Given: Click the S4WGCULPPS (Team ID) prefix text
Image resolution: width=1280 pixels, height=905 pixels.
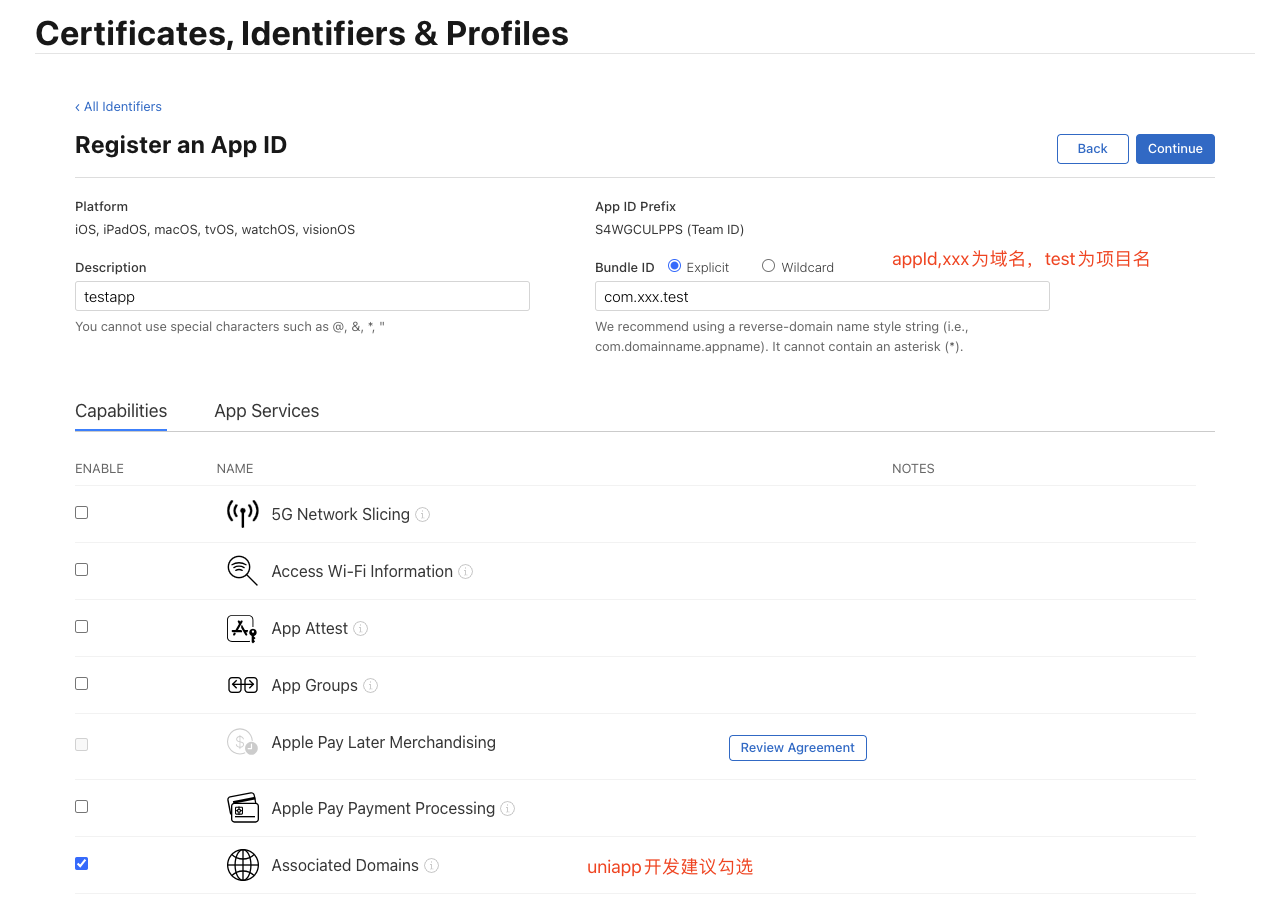Looking at the screenshot, I should [669, 230].
